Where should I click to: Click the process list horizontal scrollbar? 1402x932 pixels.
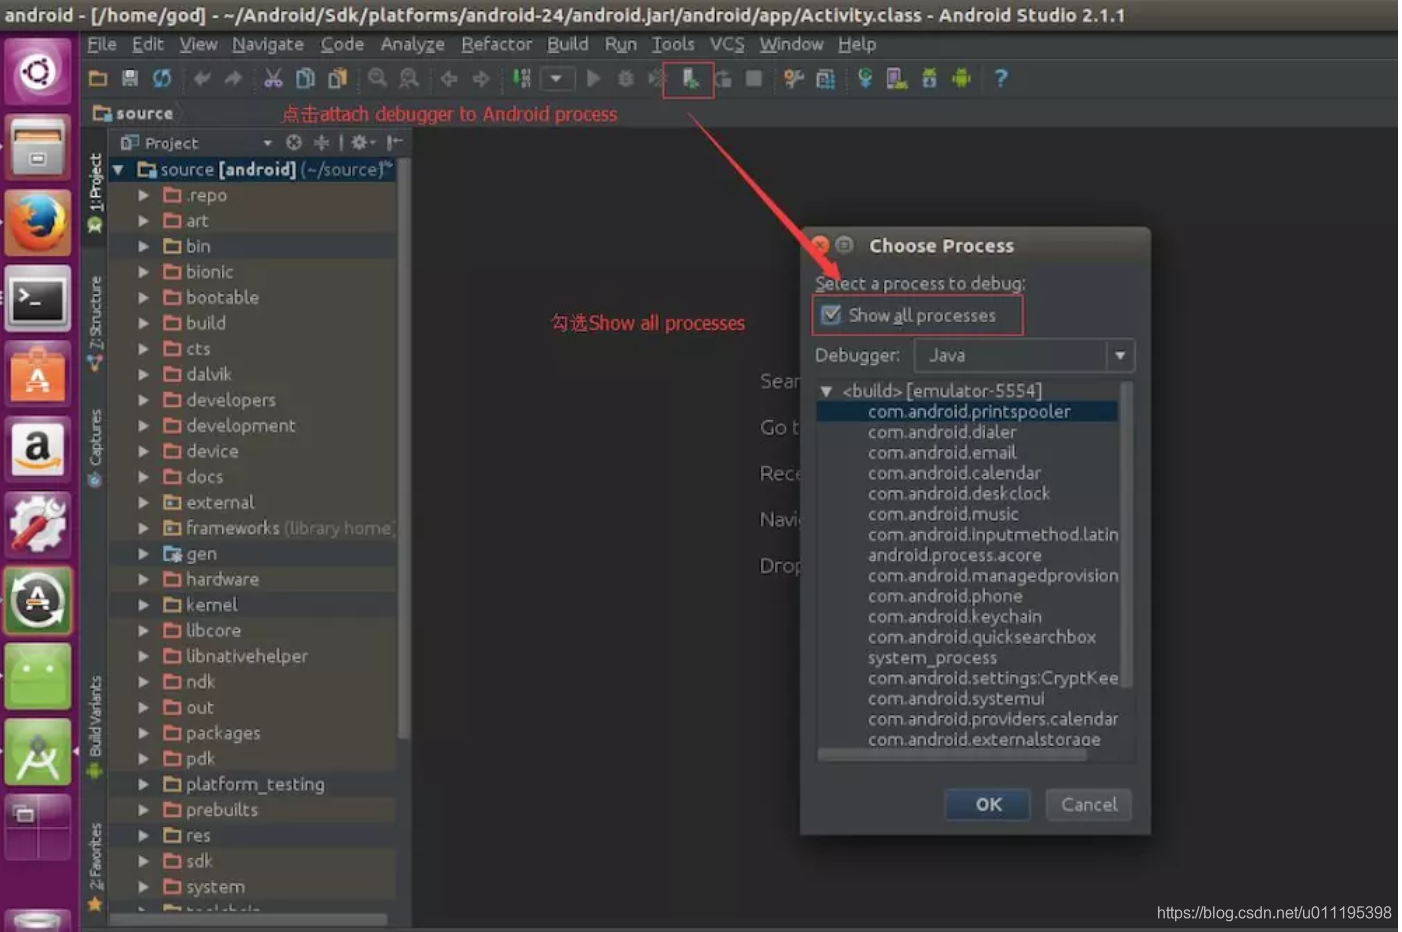pyautogui.click(x=952, y=755)
